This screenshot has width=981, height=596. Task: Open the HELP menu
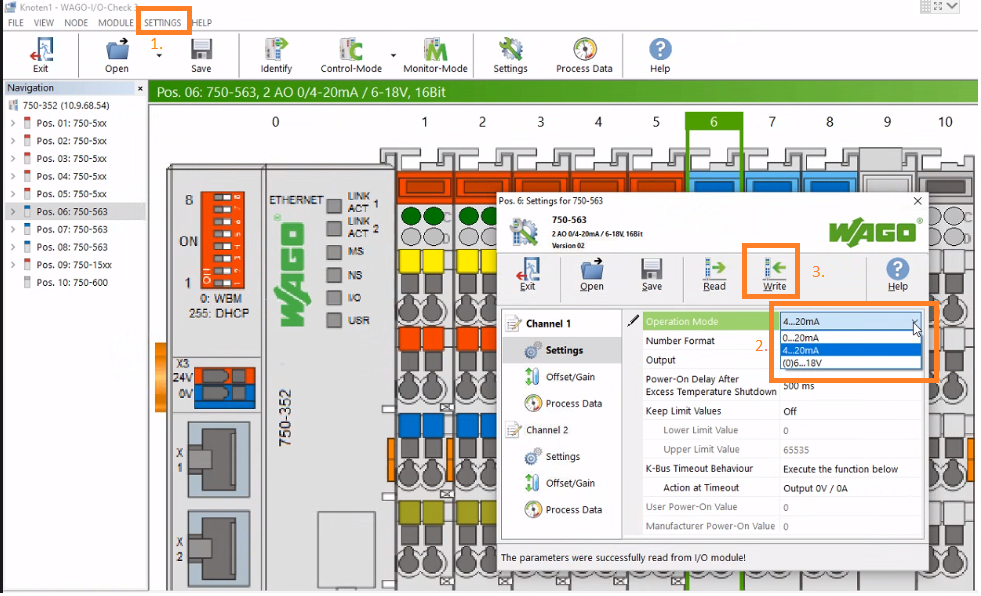point(202,23)
